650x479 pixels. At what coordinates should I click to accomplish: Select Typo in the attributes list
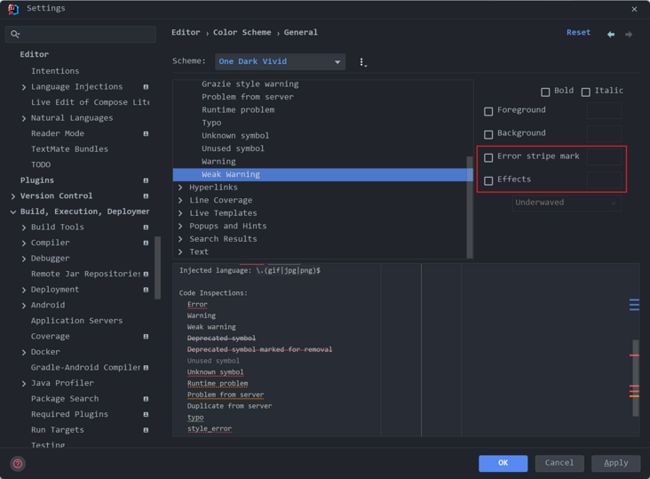click(x=211, y=123)
